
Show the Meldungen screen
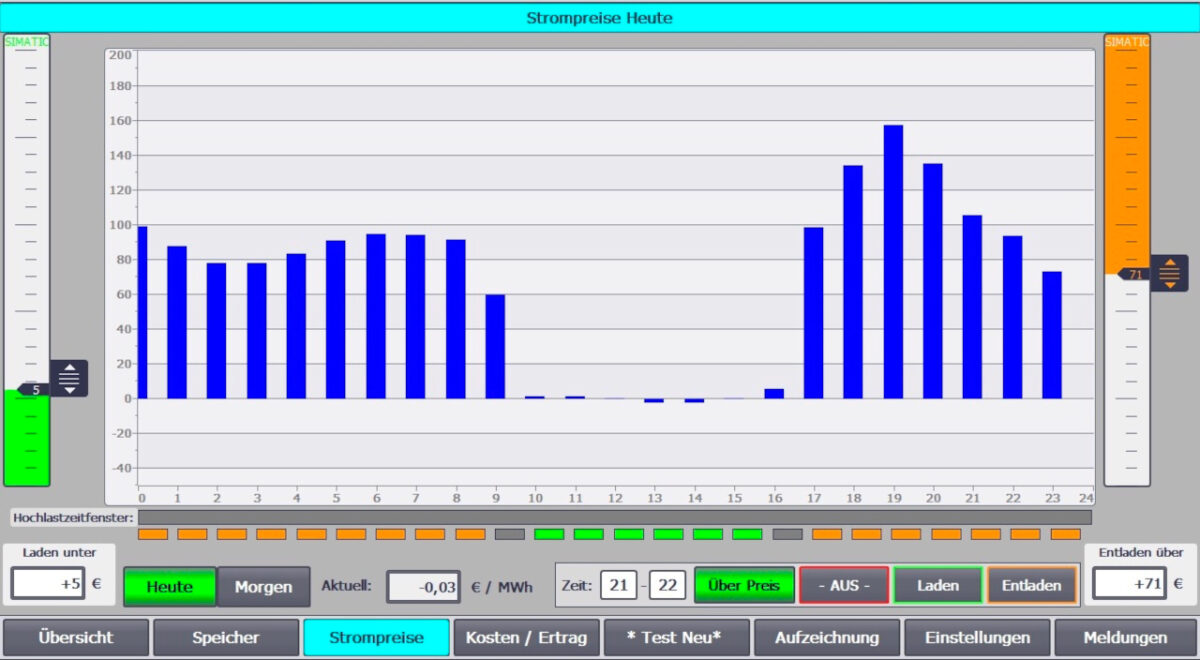1126,637
